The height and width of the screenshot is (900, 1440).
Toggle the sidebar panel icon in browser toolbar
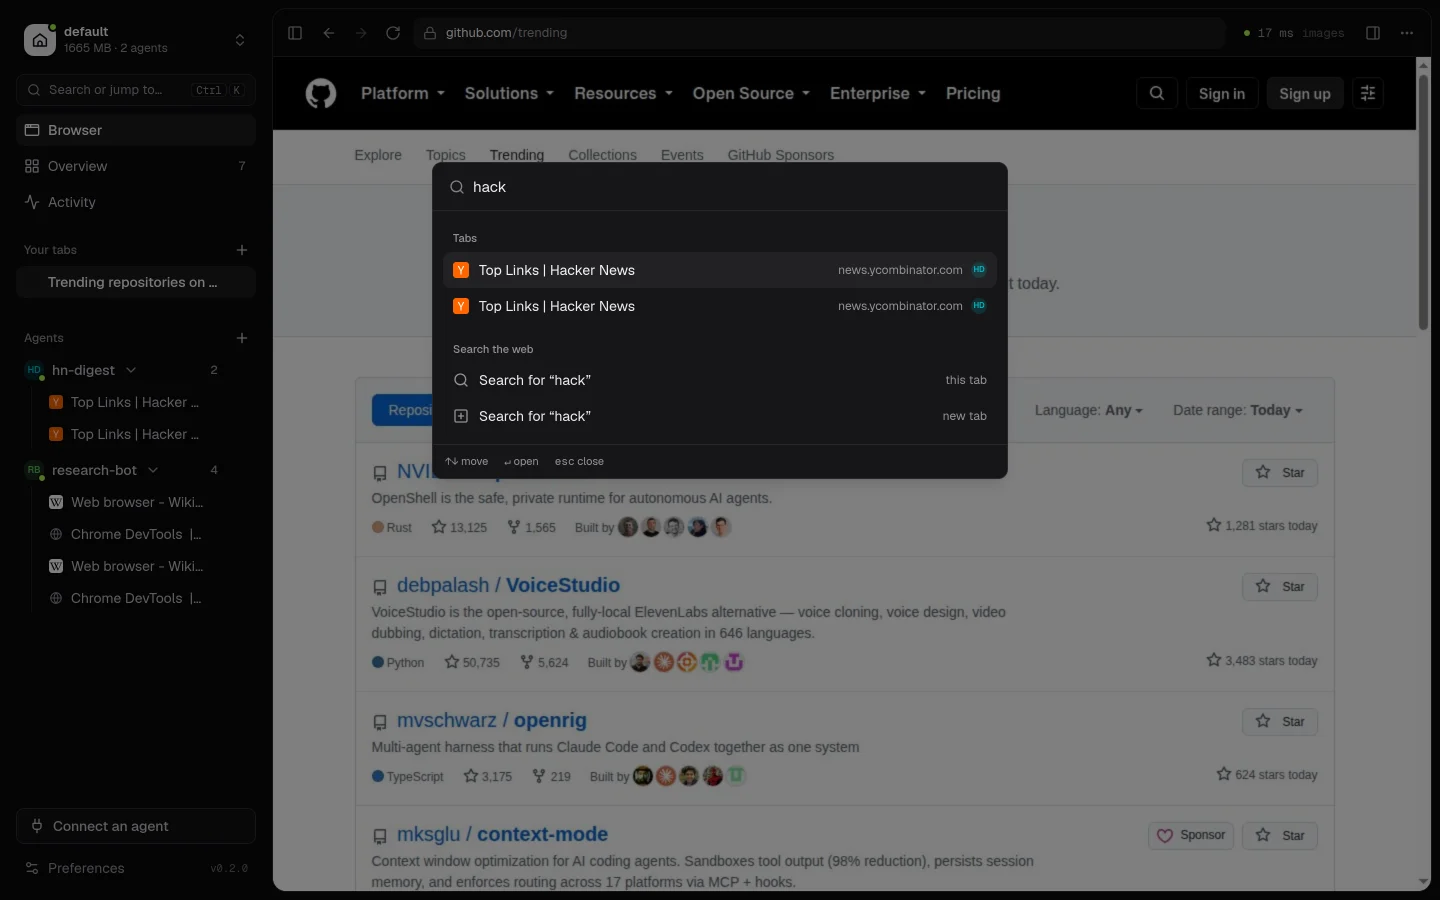295,33
